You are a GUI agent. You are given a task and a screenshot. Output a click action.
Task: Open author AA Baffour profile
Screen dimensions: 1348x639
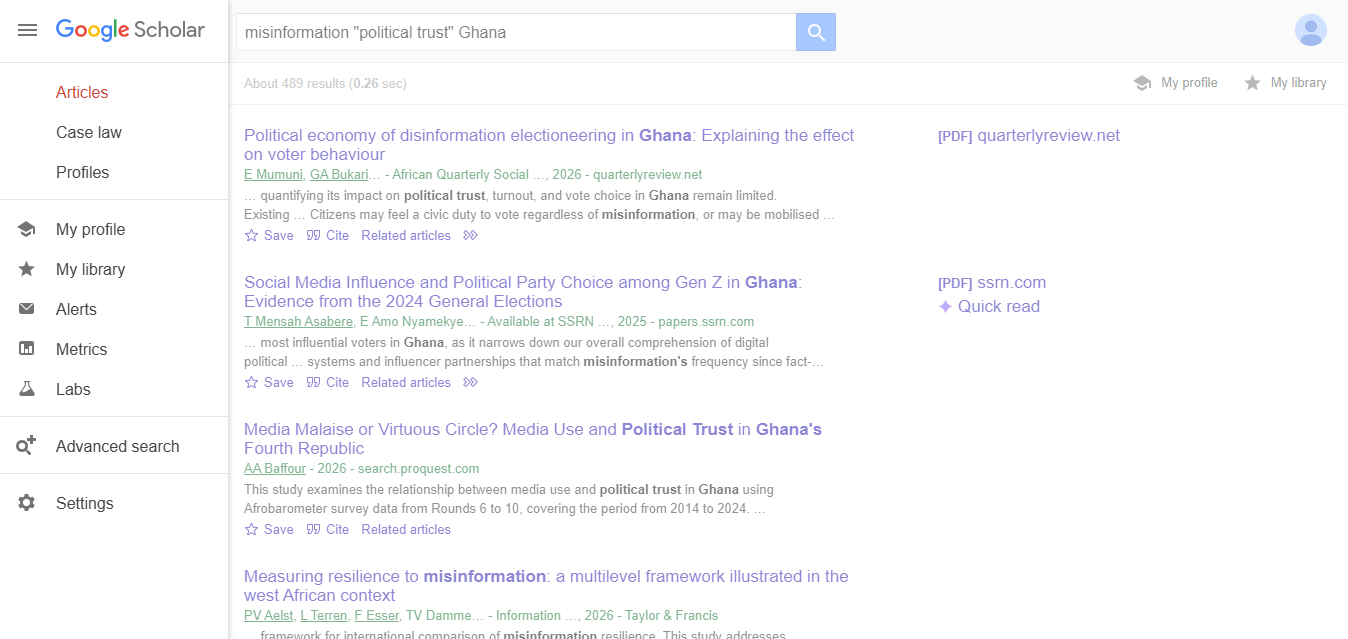pos(275,469)
